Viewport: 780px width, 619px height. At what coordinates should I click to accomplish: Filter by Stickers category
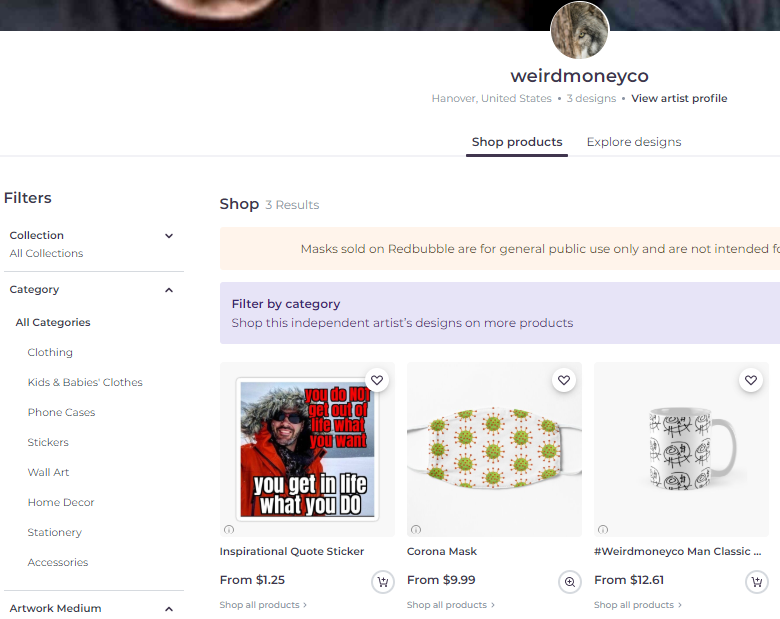point(48,442)
